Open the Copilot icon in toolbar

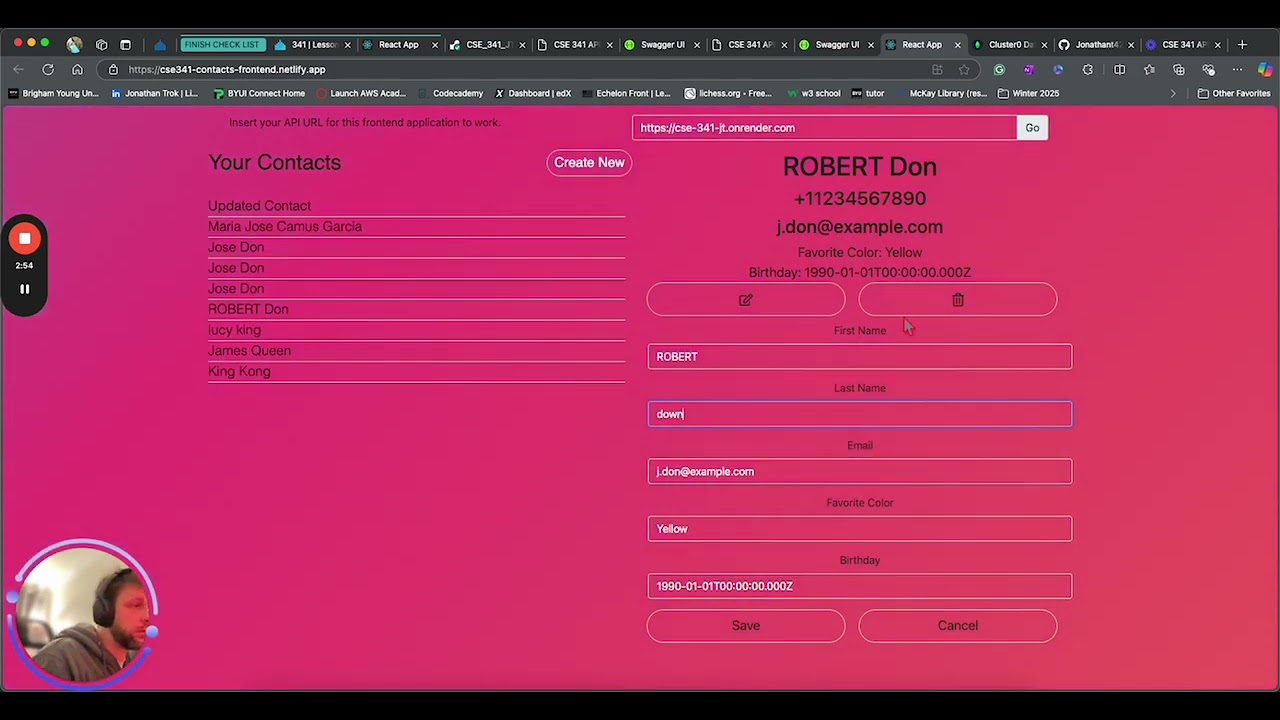click(x=1266, y=69)
